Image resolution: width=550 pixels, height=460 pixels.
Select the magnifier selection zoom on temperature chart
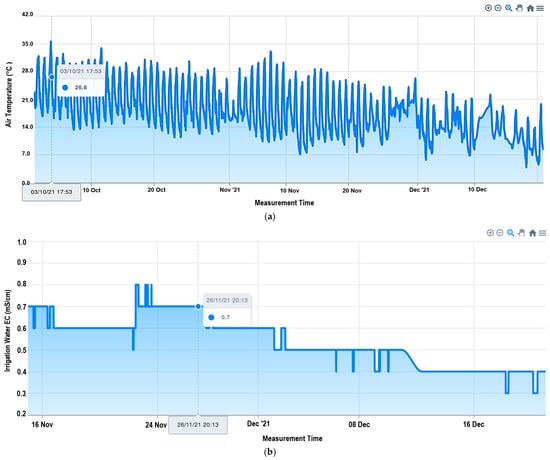coord(509,8)
